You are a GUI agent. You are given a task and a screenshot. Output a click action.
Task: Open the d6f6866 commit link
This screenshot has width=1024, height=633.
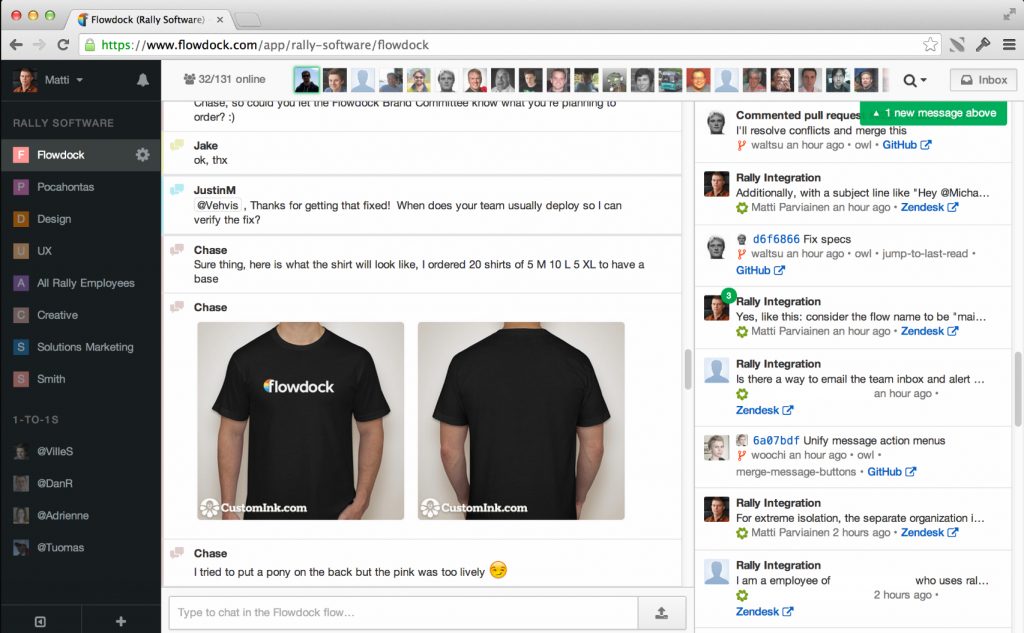coord(776,239)
